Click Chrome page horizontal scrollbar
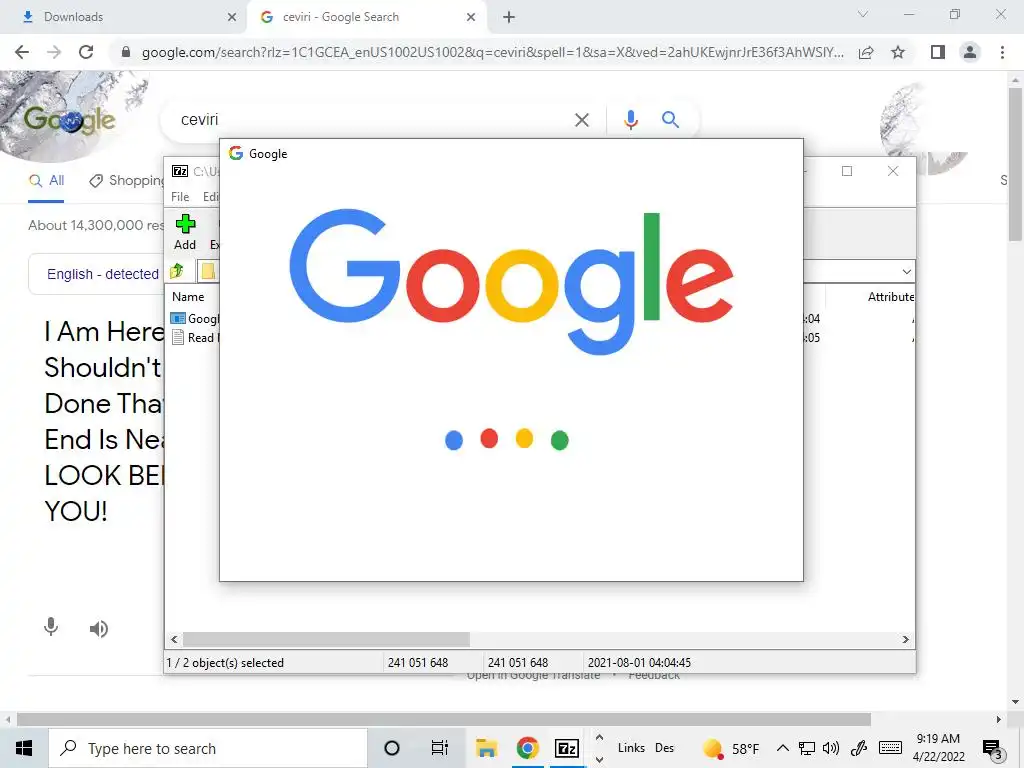 tap(444, 720)
